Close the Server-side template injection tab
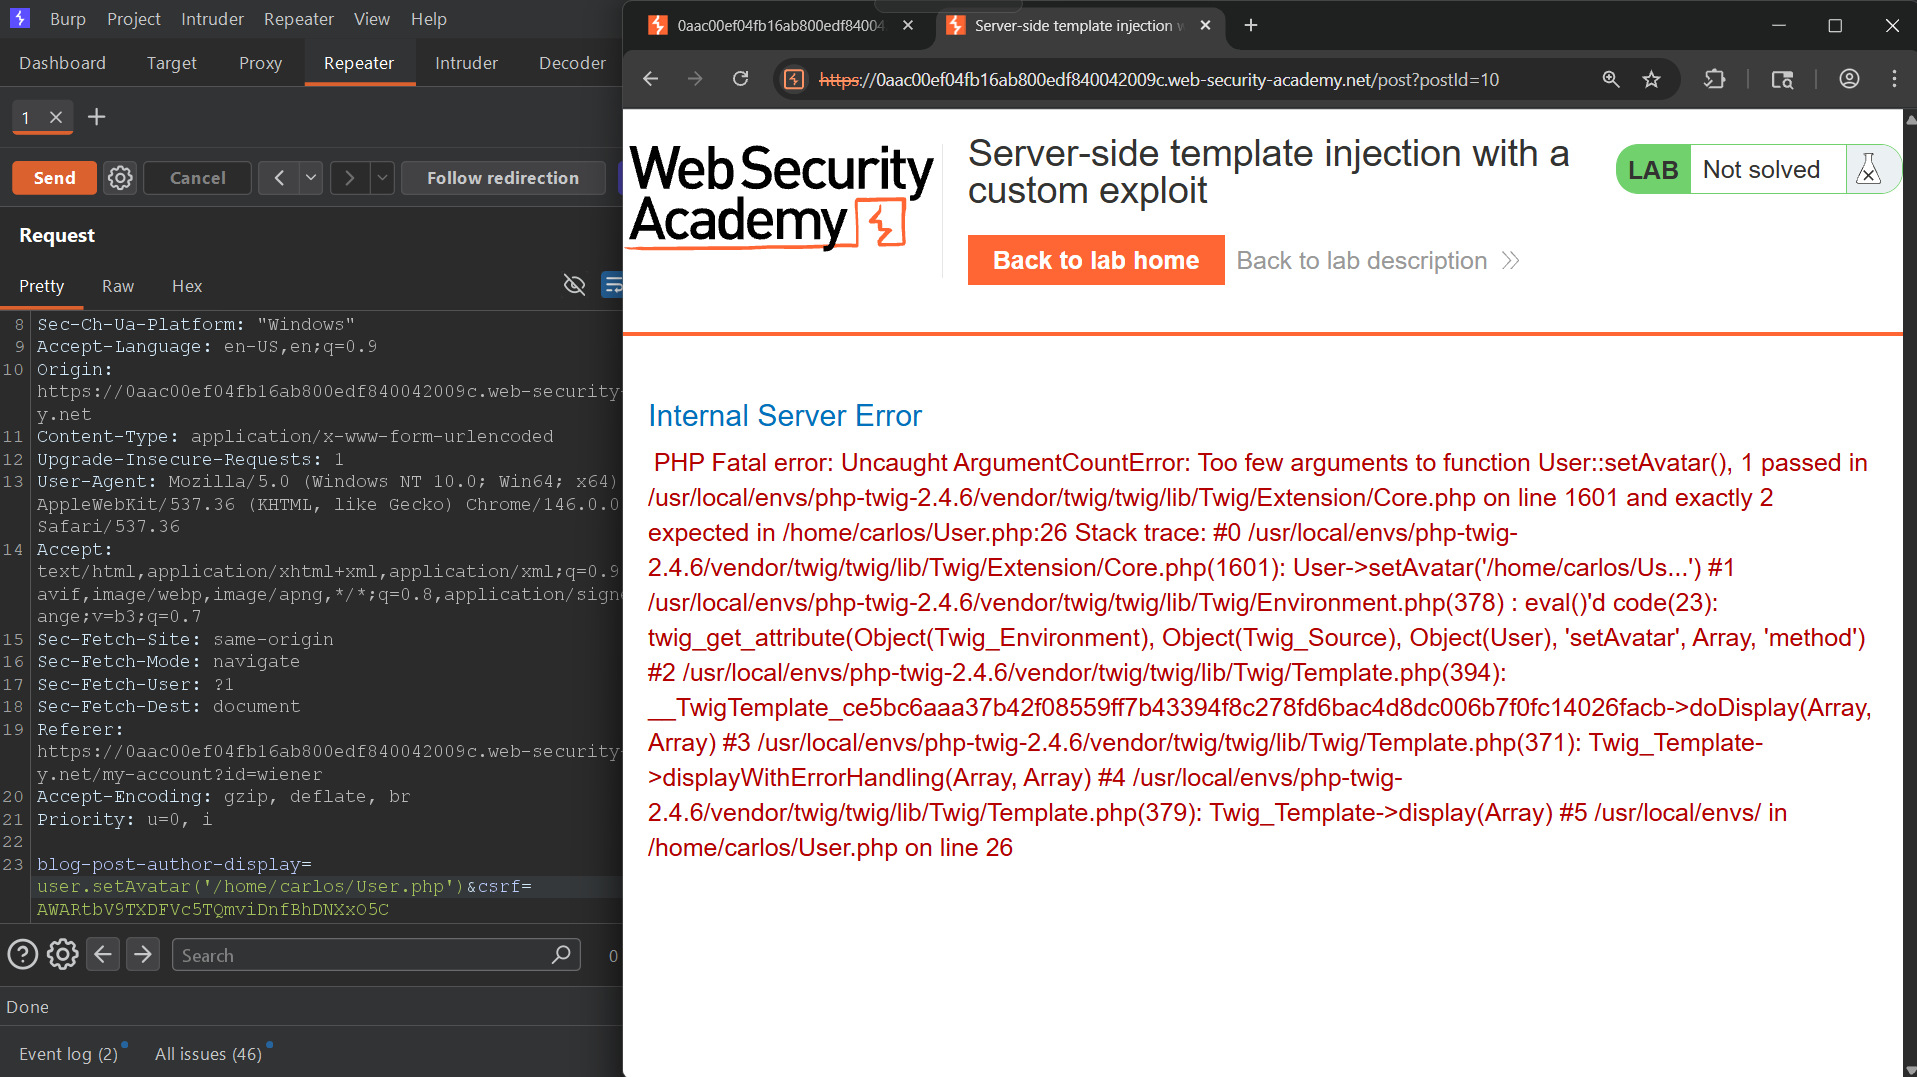Viewport: 1917px width, 1077px height. click(1205, 25)
